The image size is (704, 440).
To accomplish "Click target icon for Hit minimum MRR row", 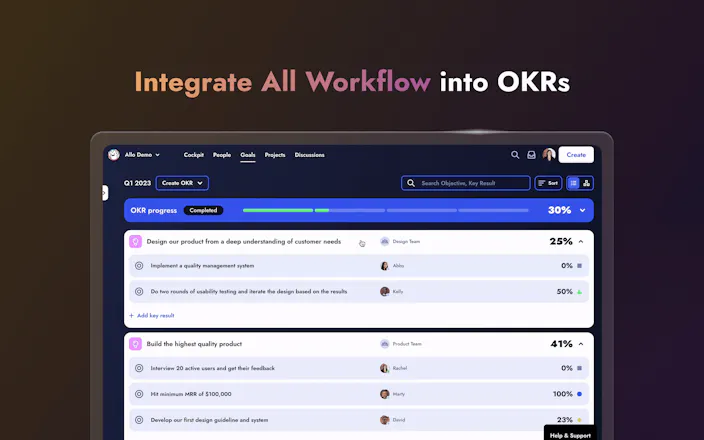I will pyautogui.click(x=139, y=394).
